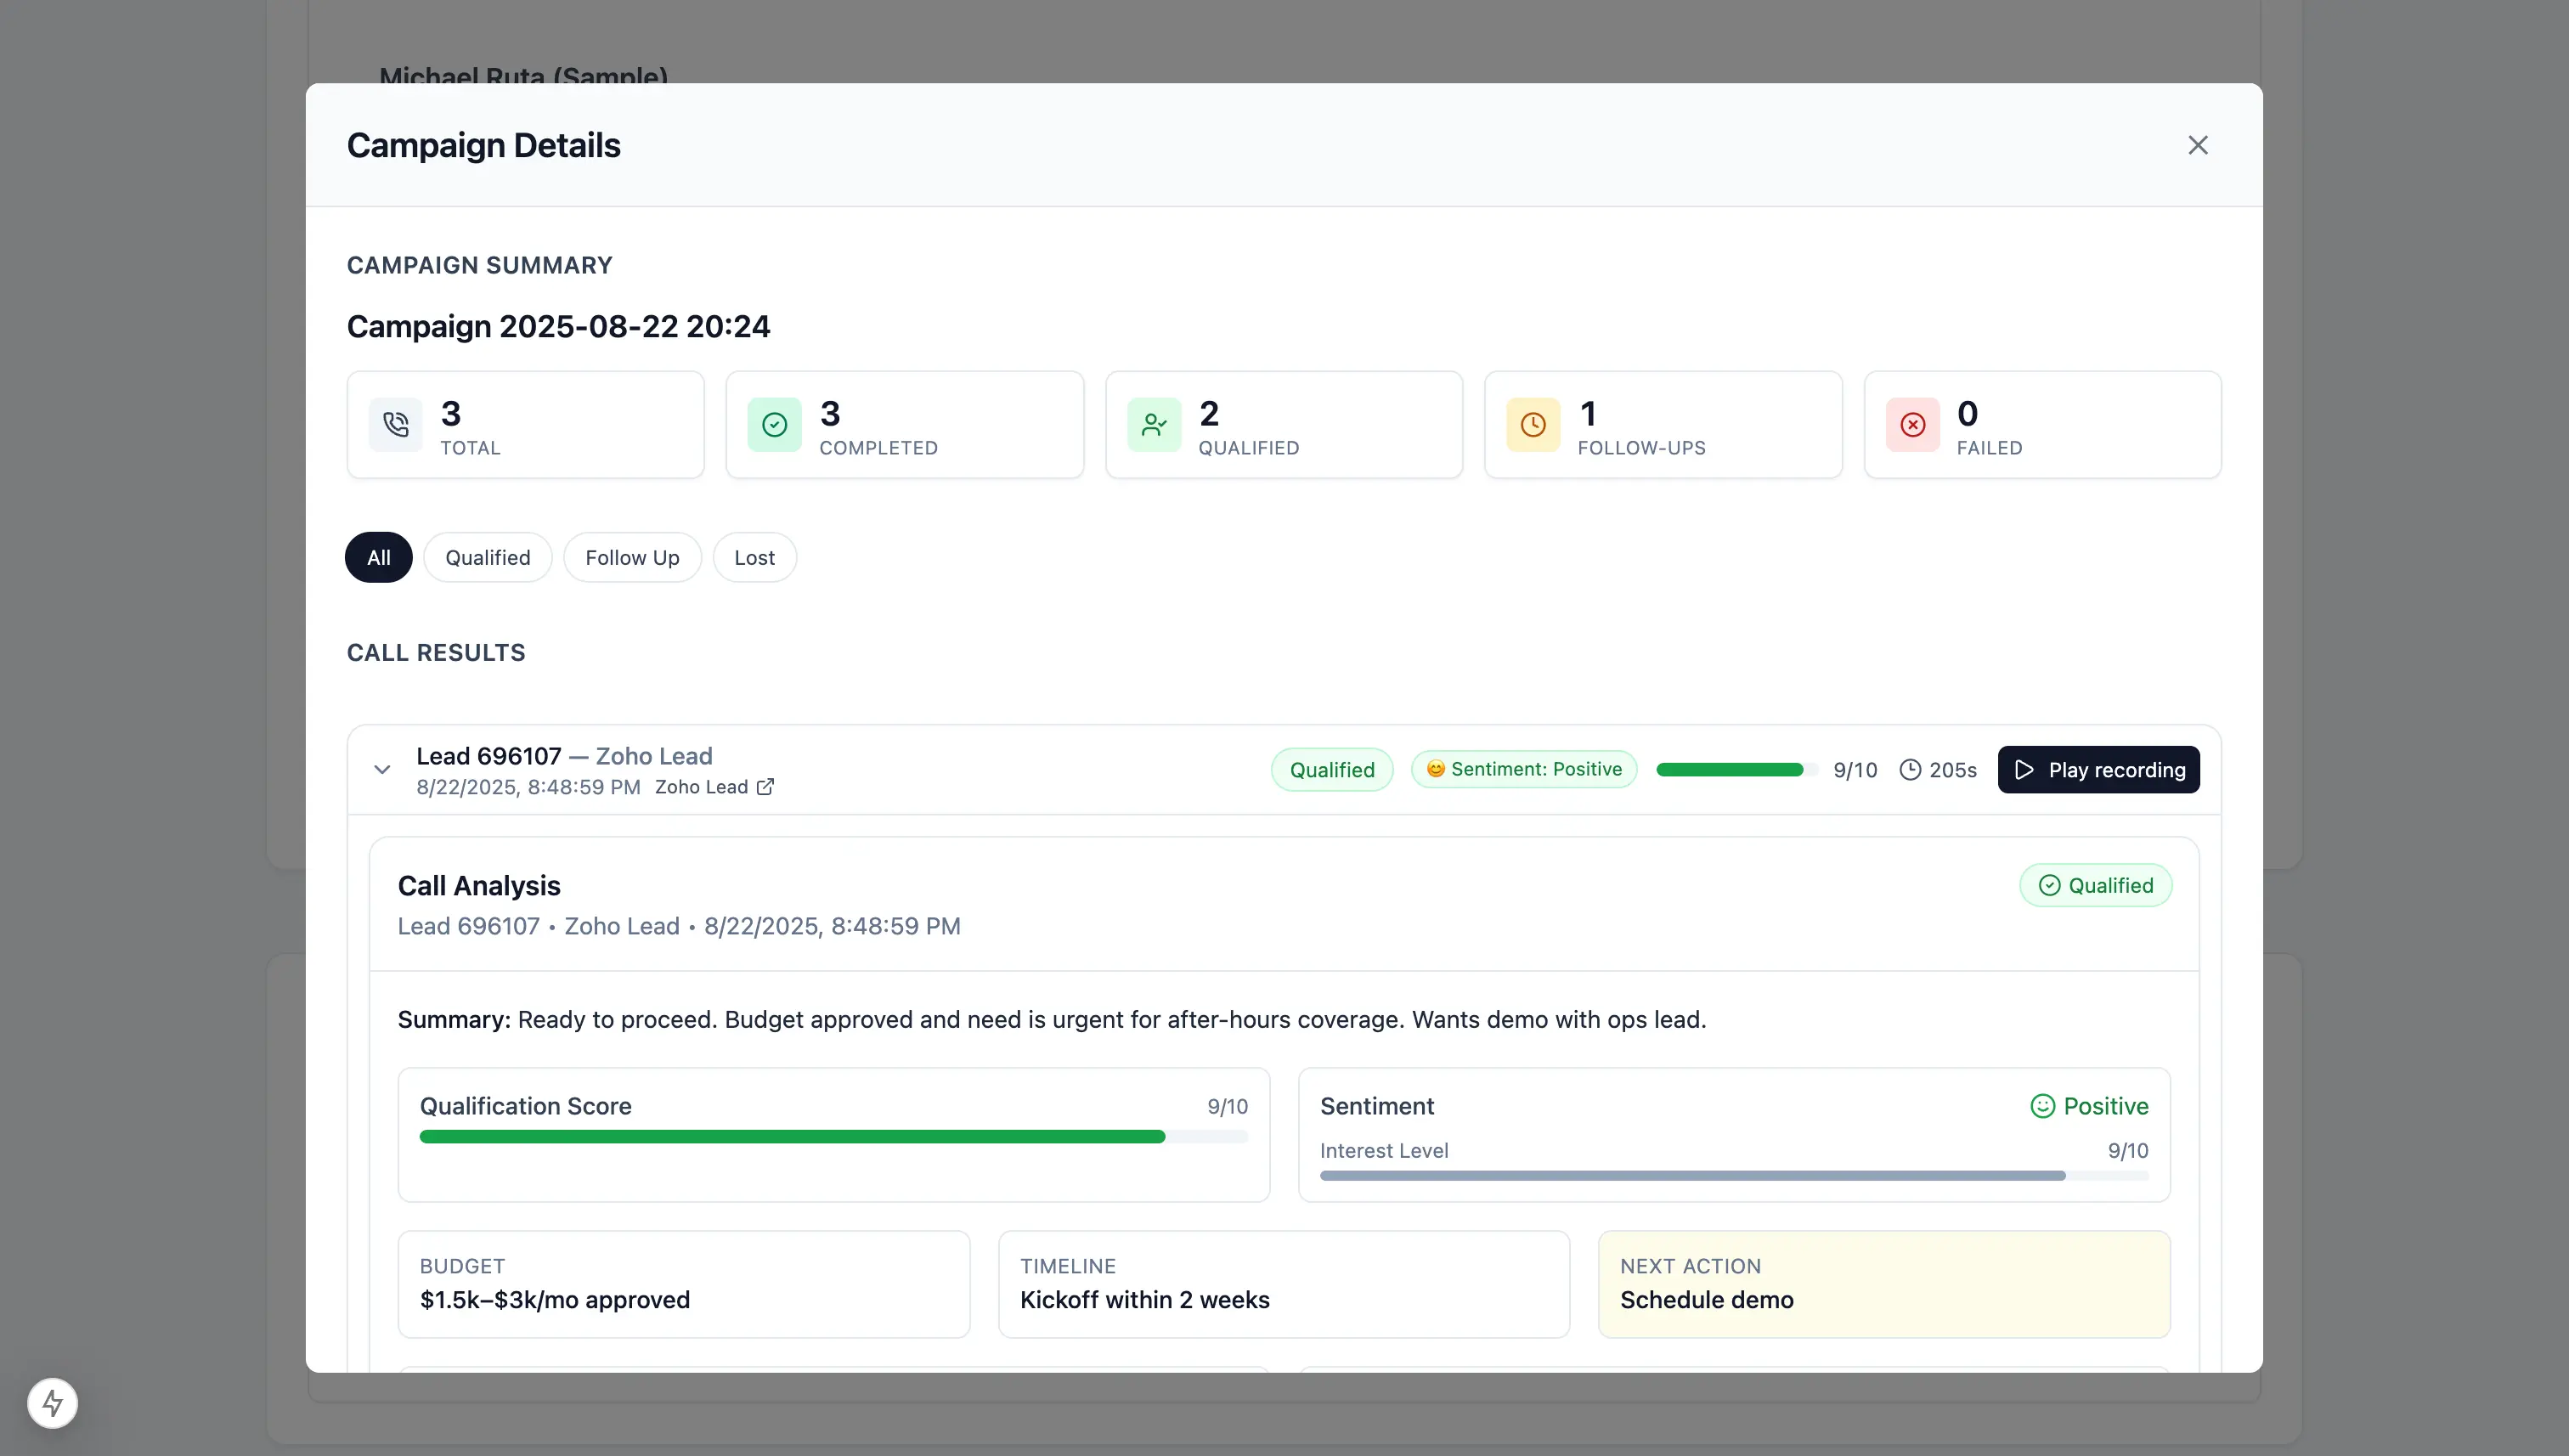
Task: Click the lightning bolt icon at bottom left
Action: click(53, 1403)
